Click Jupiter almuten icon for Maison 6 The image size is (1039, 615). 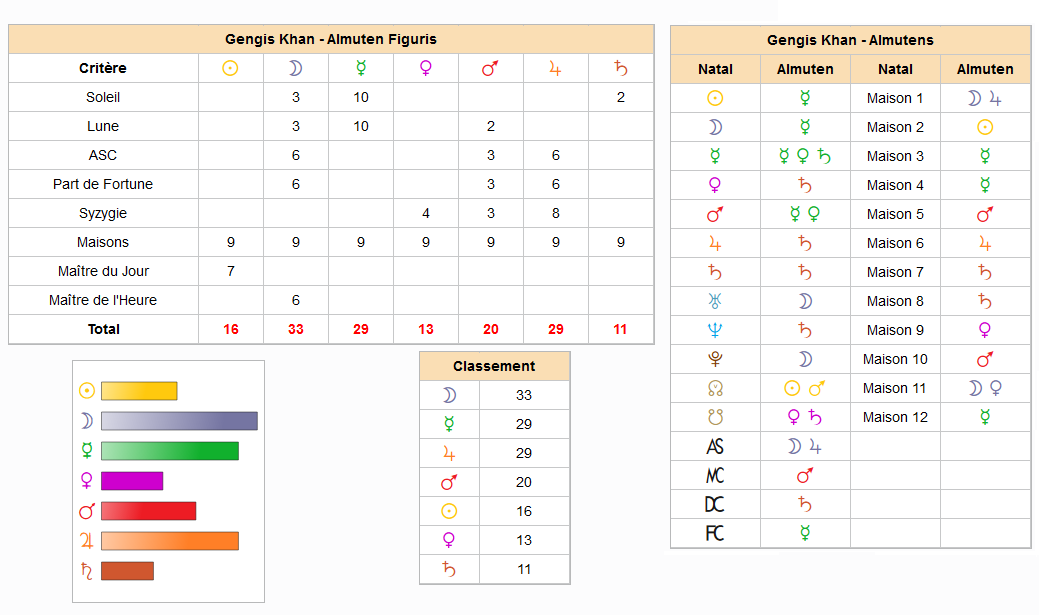(x=985, y=244)
